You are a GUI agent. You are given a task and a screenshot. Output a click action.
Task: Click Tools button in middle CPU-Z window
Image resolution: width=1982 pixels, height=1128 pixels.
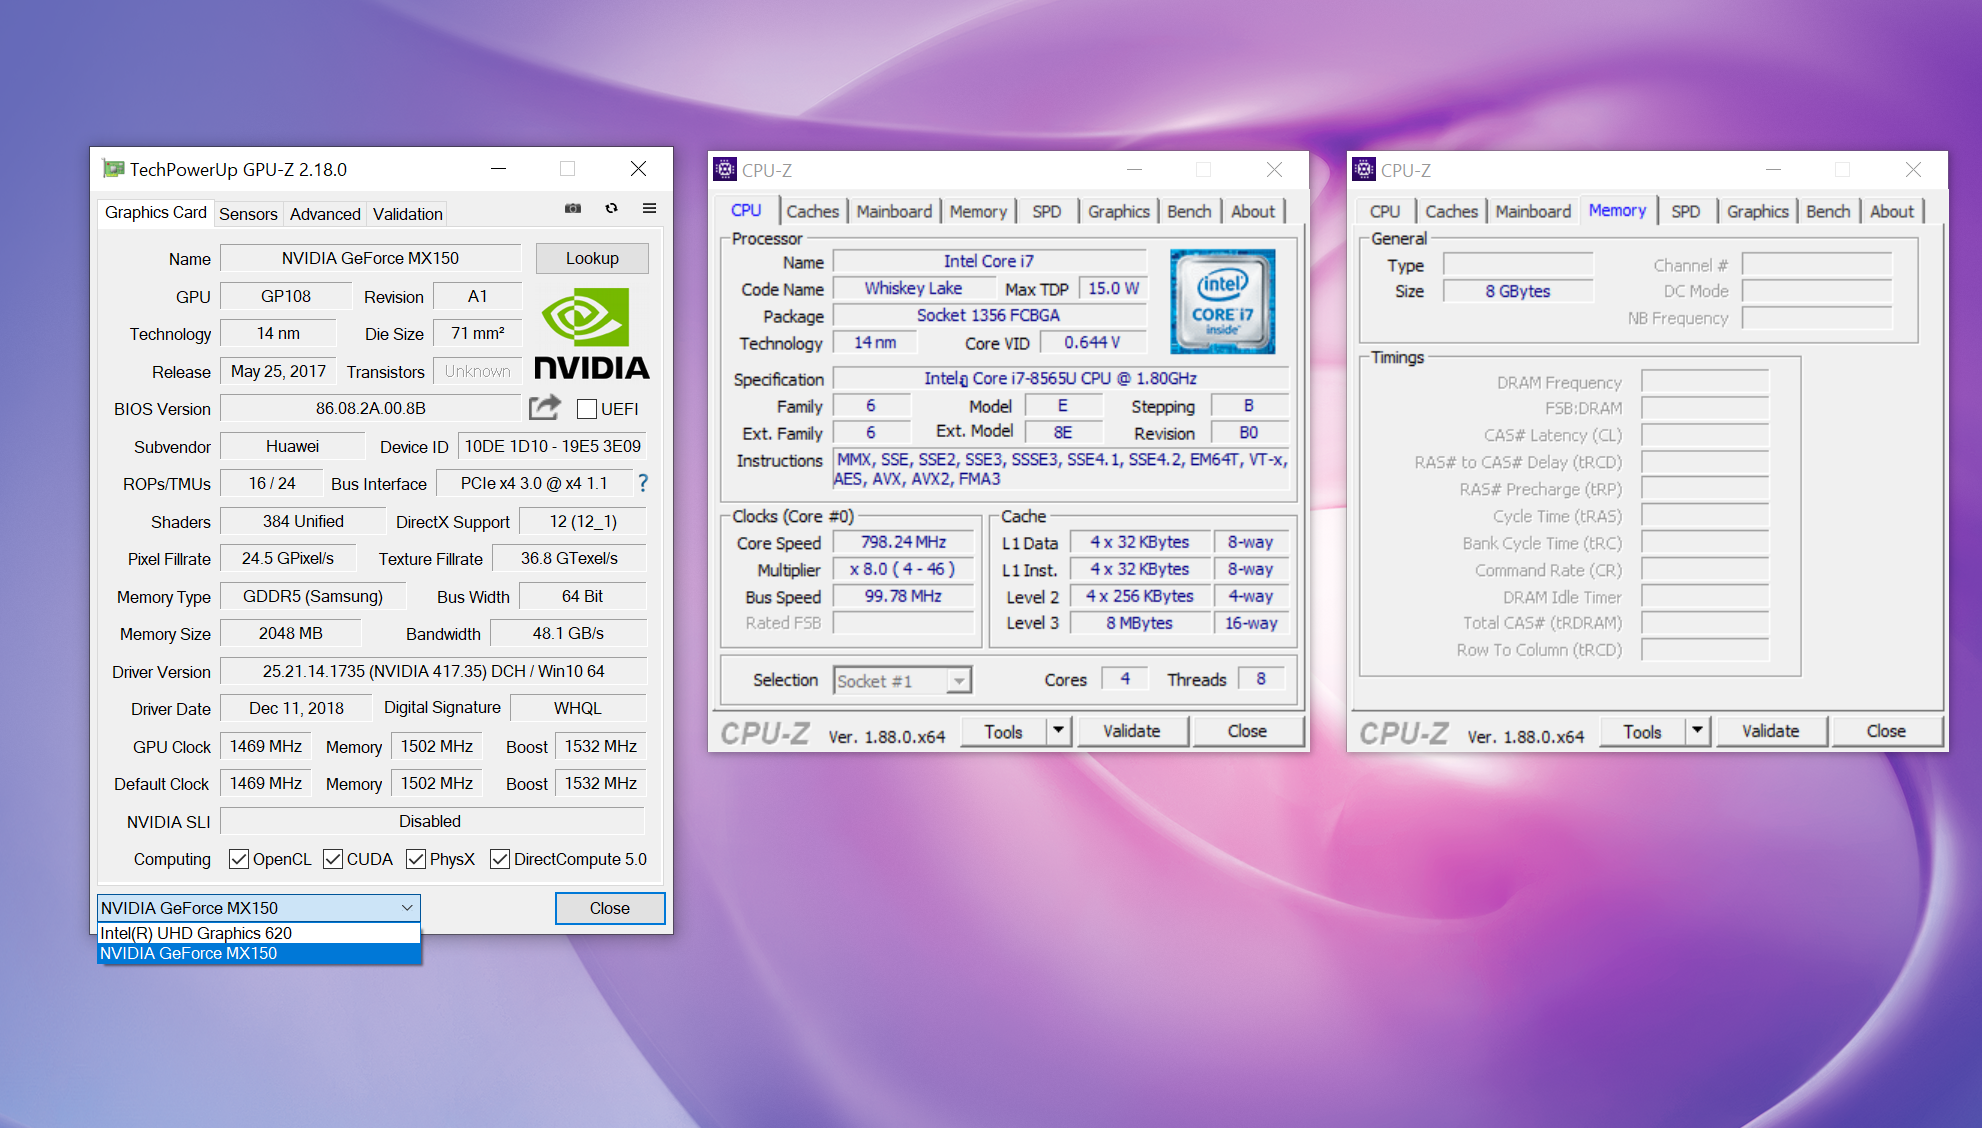click(1004, 731)
